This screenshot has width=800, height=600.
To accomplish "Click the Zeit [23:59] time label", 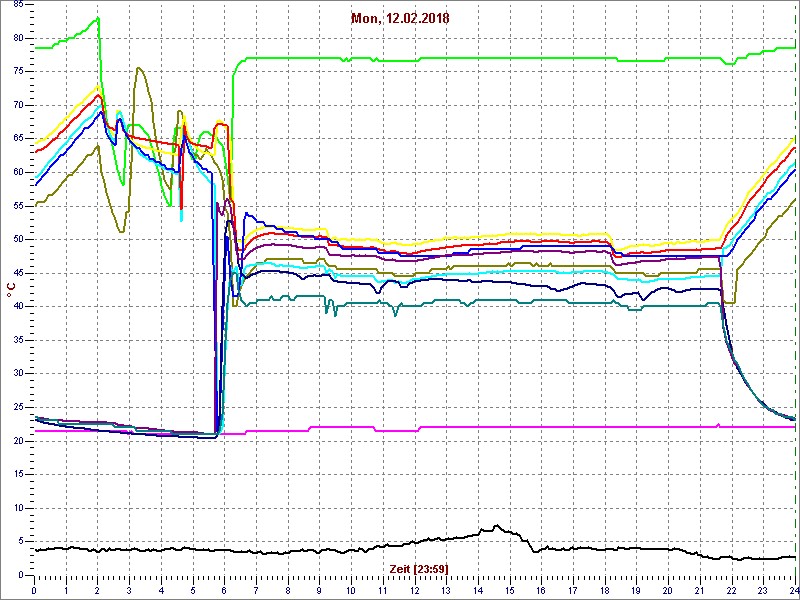I will 416,568.
